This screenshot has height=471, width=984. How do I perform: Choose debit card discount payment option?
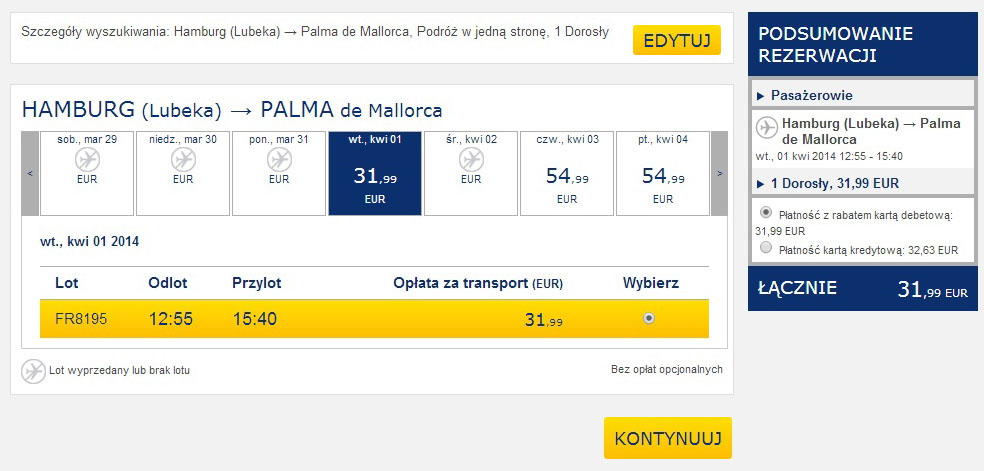point(765,211)
